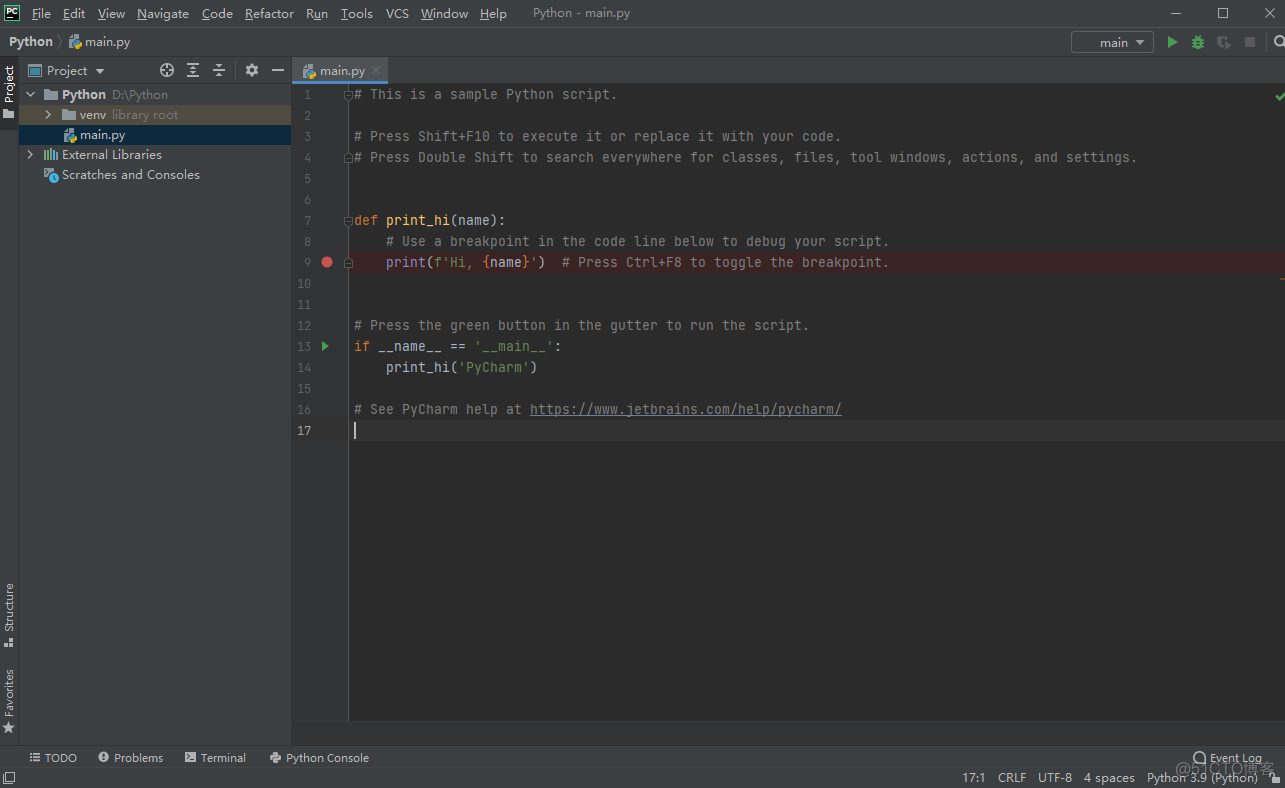Open the Refactor menu
Viewport: 1285px width, 788px height.
[x=269, y=13]
